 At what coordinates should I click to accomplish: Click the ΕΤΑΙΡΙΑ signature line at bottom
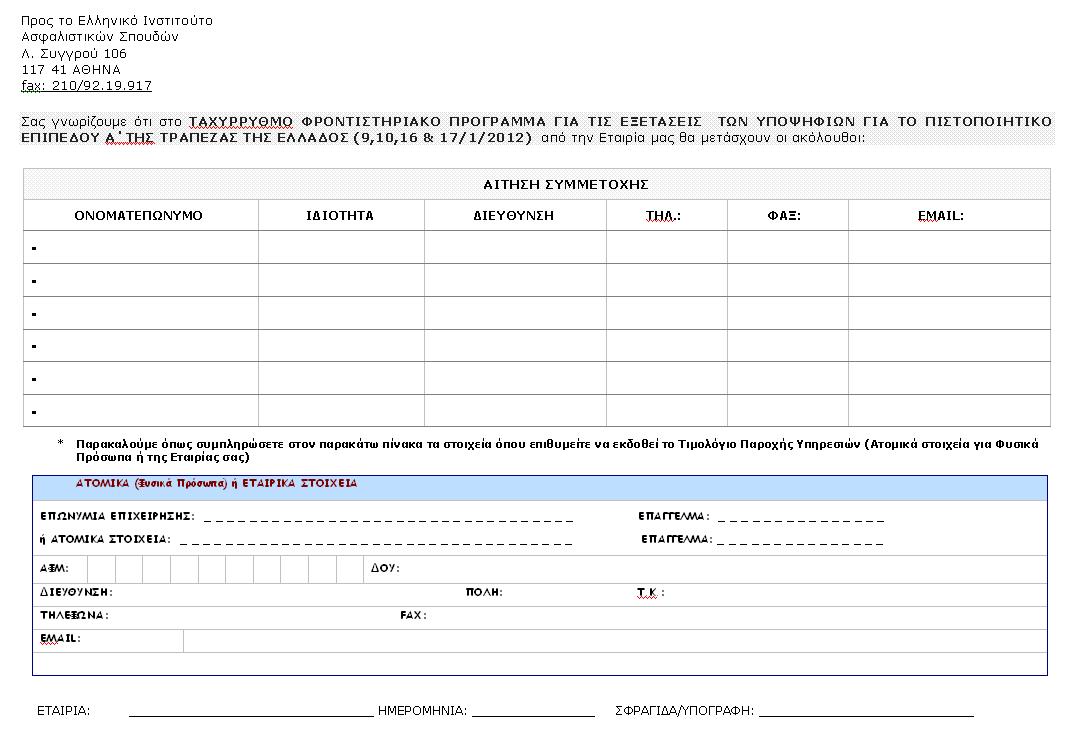pos(250,711)
